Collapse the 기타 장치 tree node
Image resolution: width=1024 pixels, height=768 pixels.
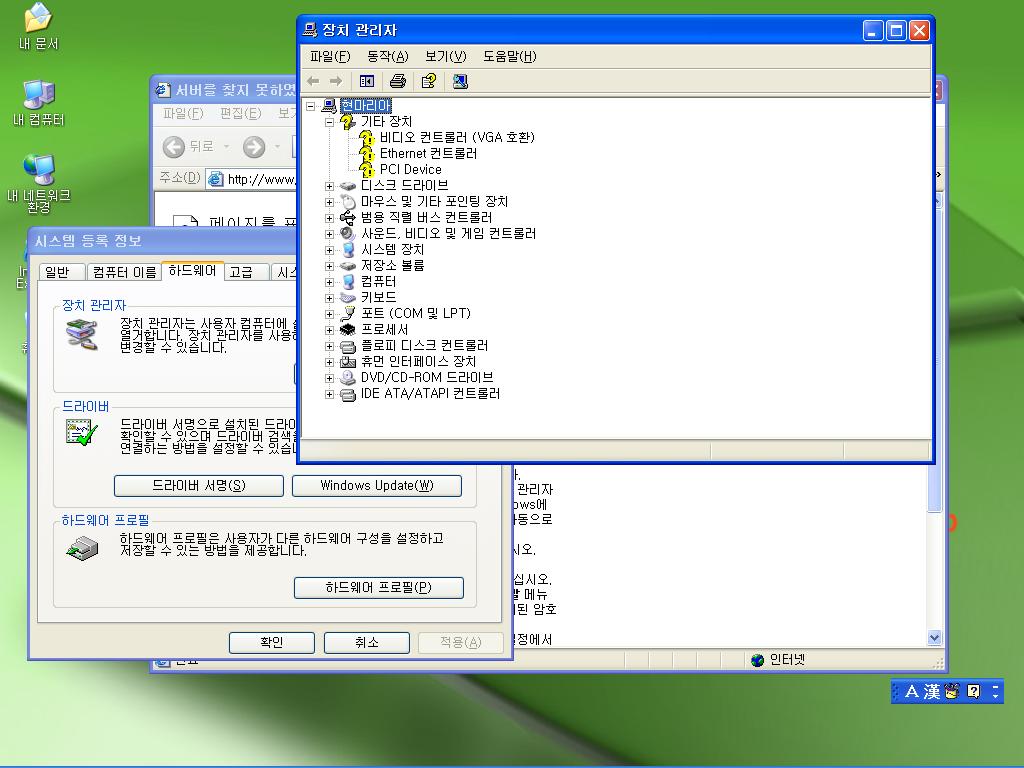(x=329, y=121)
